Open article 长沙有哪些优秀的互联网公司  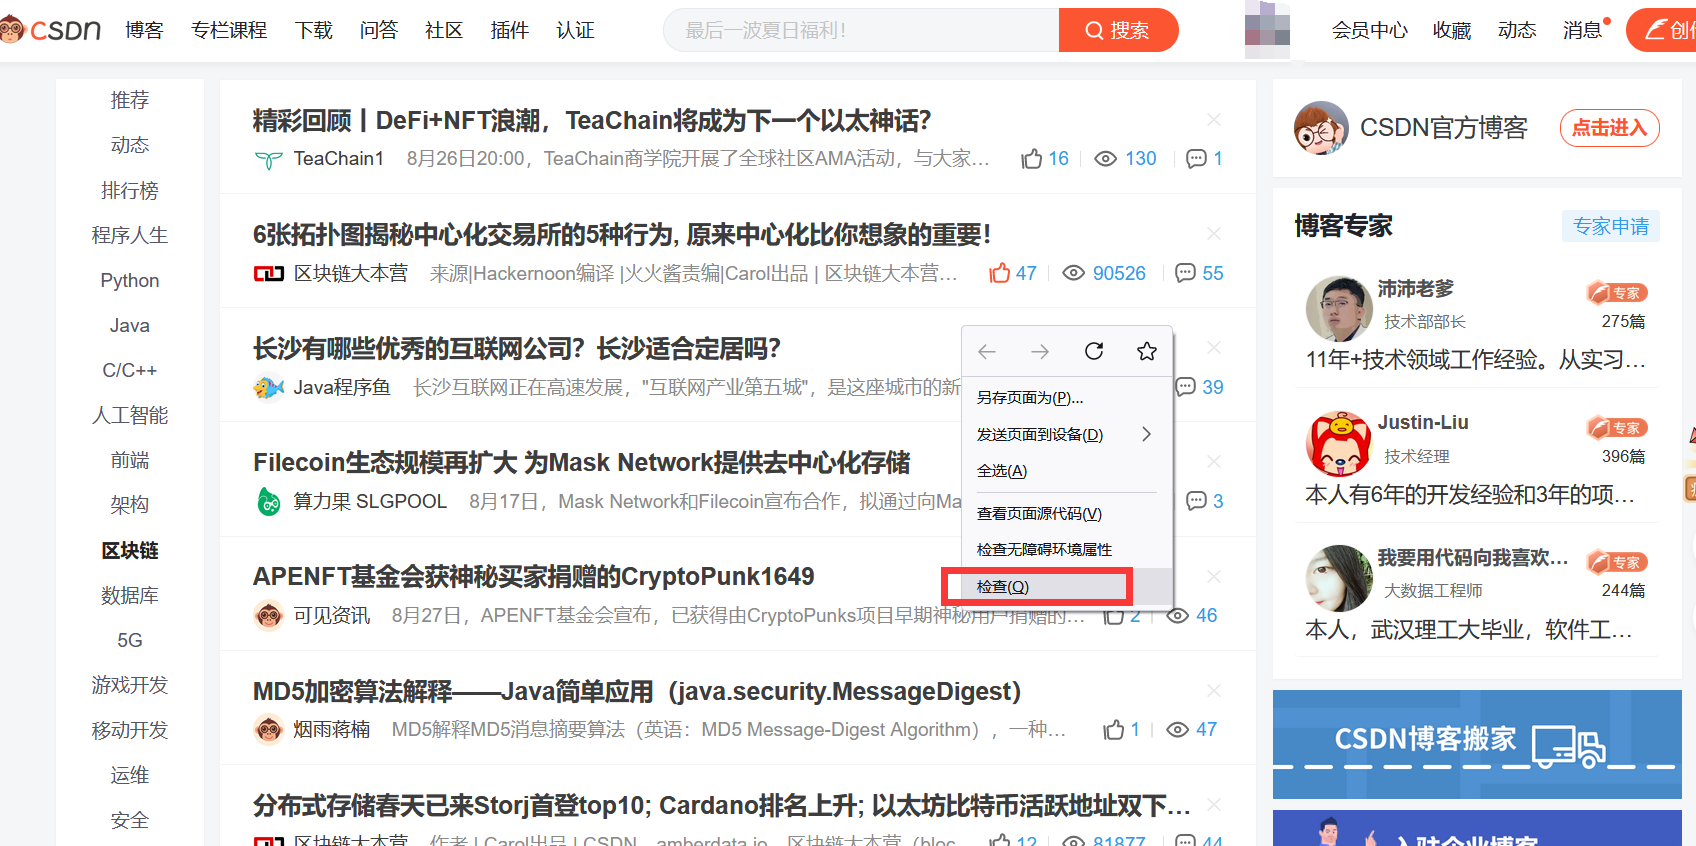(517, 348)
